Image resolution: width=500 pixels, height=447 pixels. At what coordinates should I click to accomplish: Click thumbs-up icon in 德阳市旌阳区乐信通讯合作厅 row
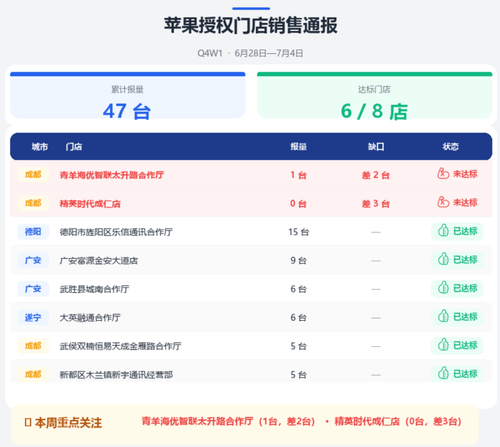pos(443,231)
